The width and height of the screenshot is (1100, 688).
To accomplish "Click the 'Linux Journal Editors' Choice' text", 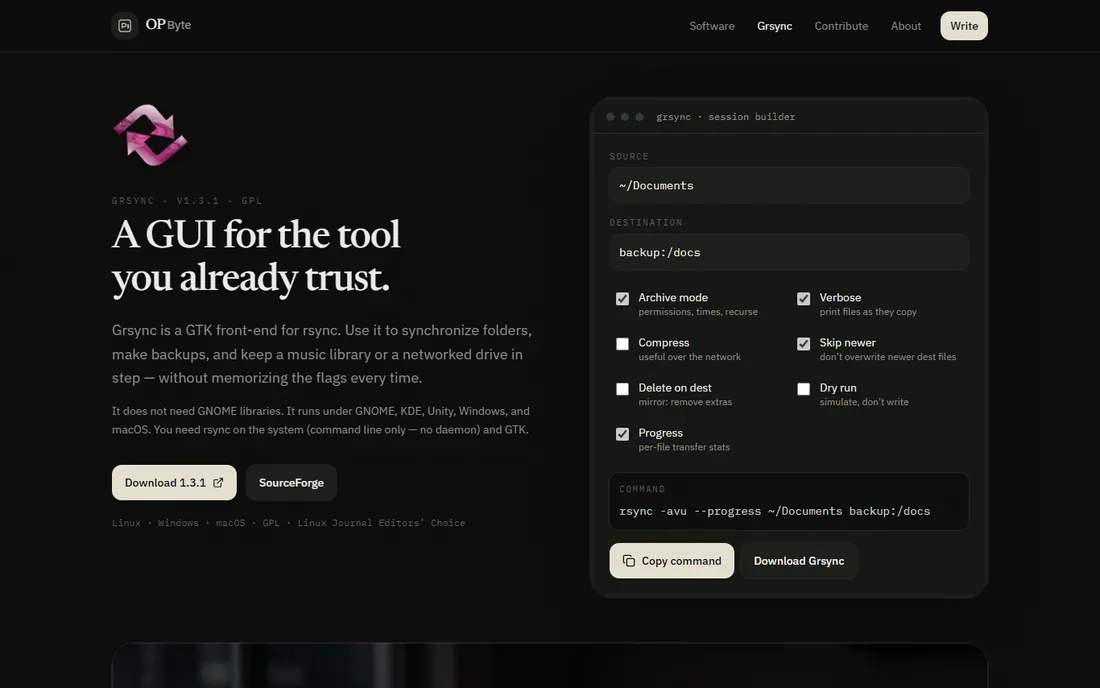I will coord(381,522).
